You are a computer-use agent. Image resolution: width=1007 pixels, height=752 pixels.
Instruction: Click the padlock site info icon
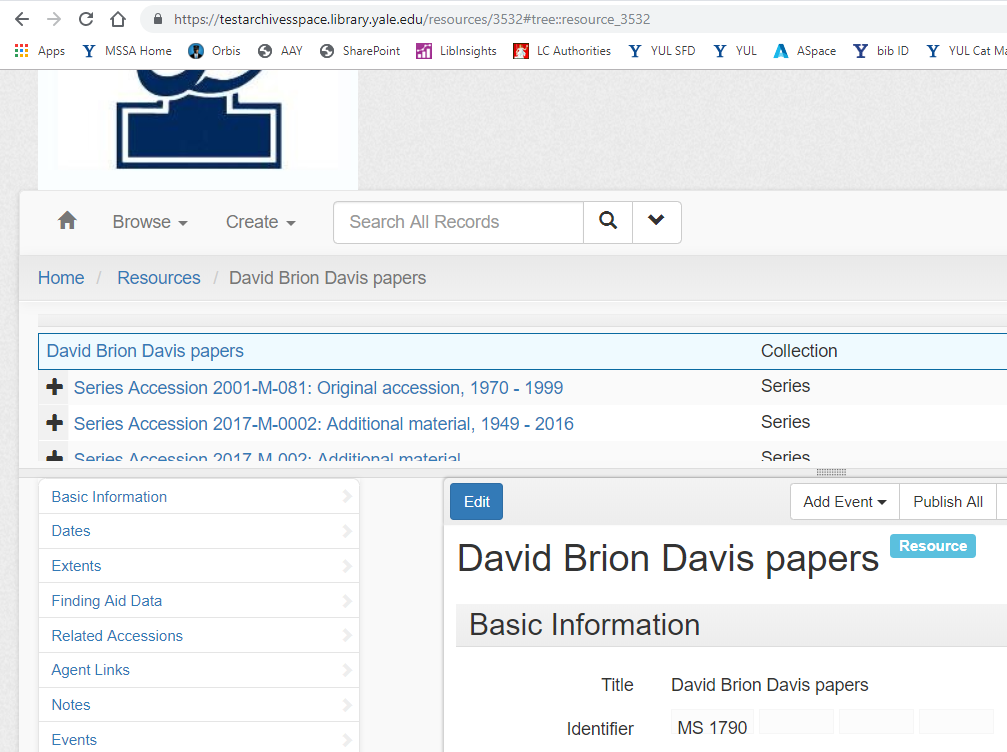tap(158, 19)
